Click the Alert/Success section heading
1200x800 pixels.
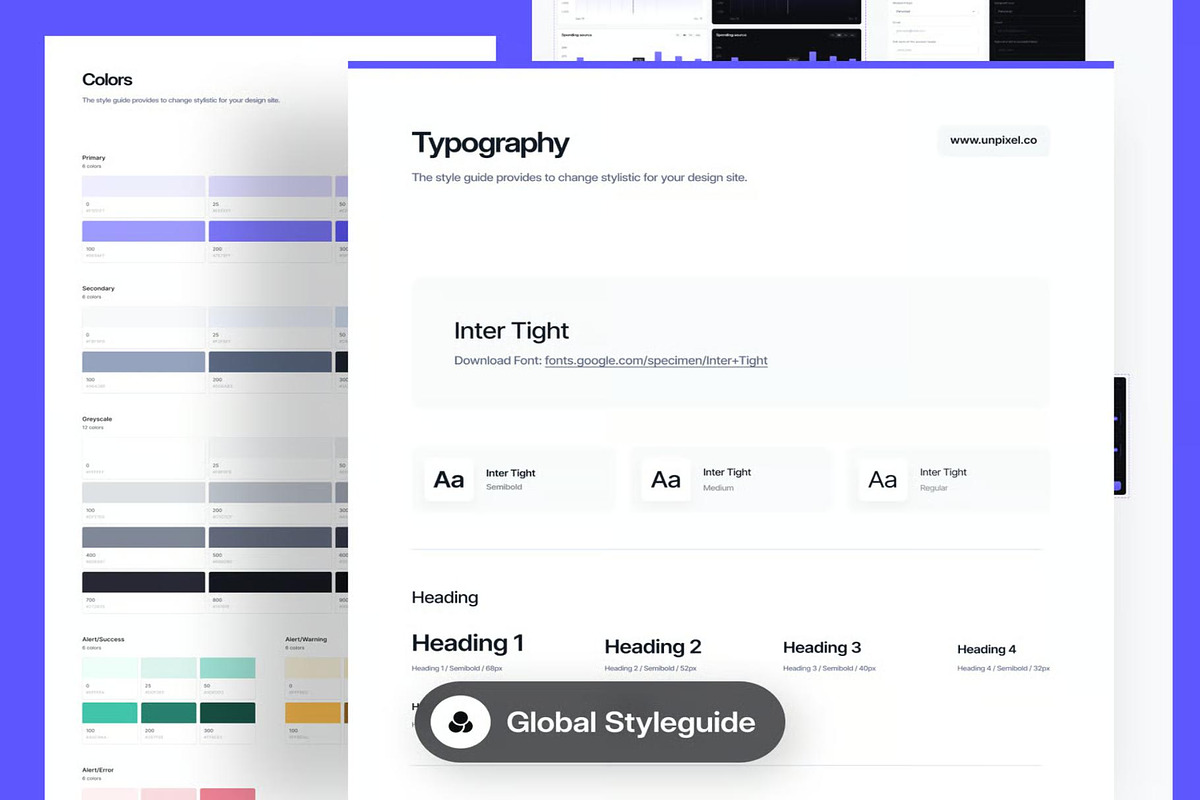click(104, 639)
